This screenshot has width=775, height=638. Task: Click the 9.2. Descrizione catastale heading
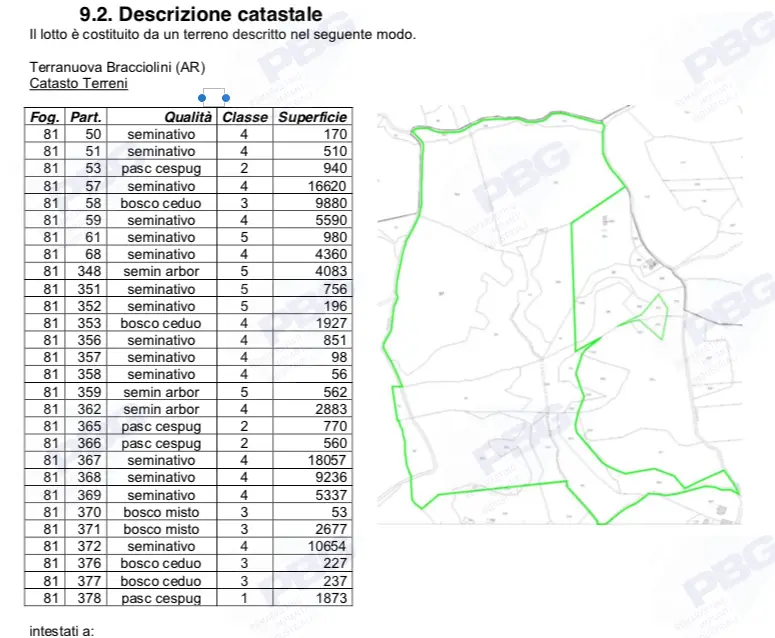coord(201,14)
